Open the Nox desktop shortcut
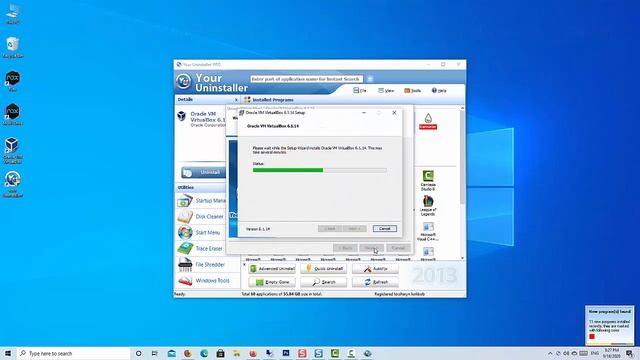The height and width of the screenshot is (360, 640). pos(13,81)
